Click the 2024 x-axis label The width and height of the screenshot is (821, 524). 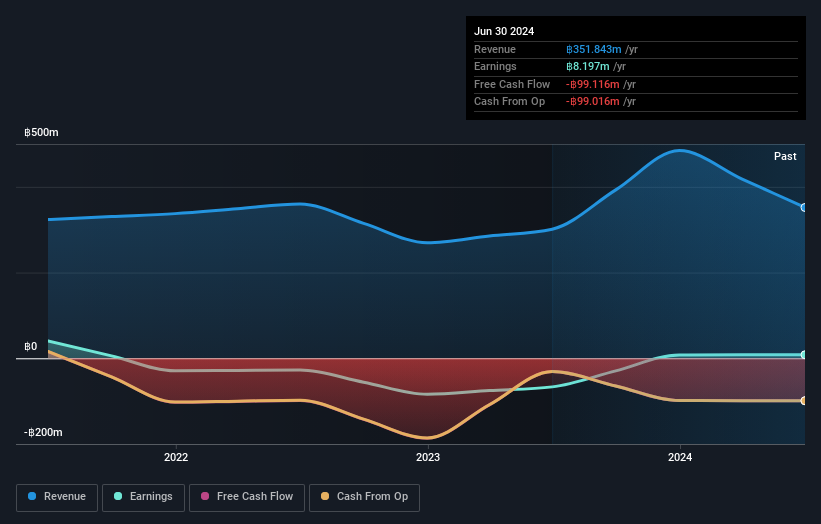(x=680, y=458)
